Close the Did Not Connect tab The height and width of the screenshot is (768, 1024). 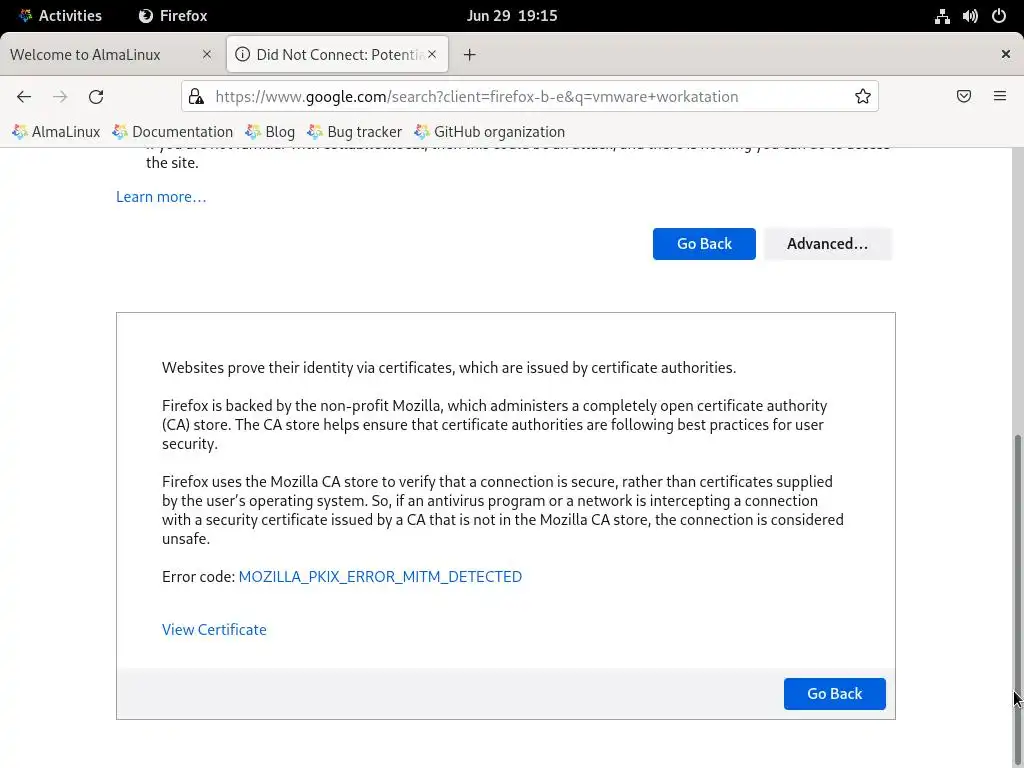[432, 54]
